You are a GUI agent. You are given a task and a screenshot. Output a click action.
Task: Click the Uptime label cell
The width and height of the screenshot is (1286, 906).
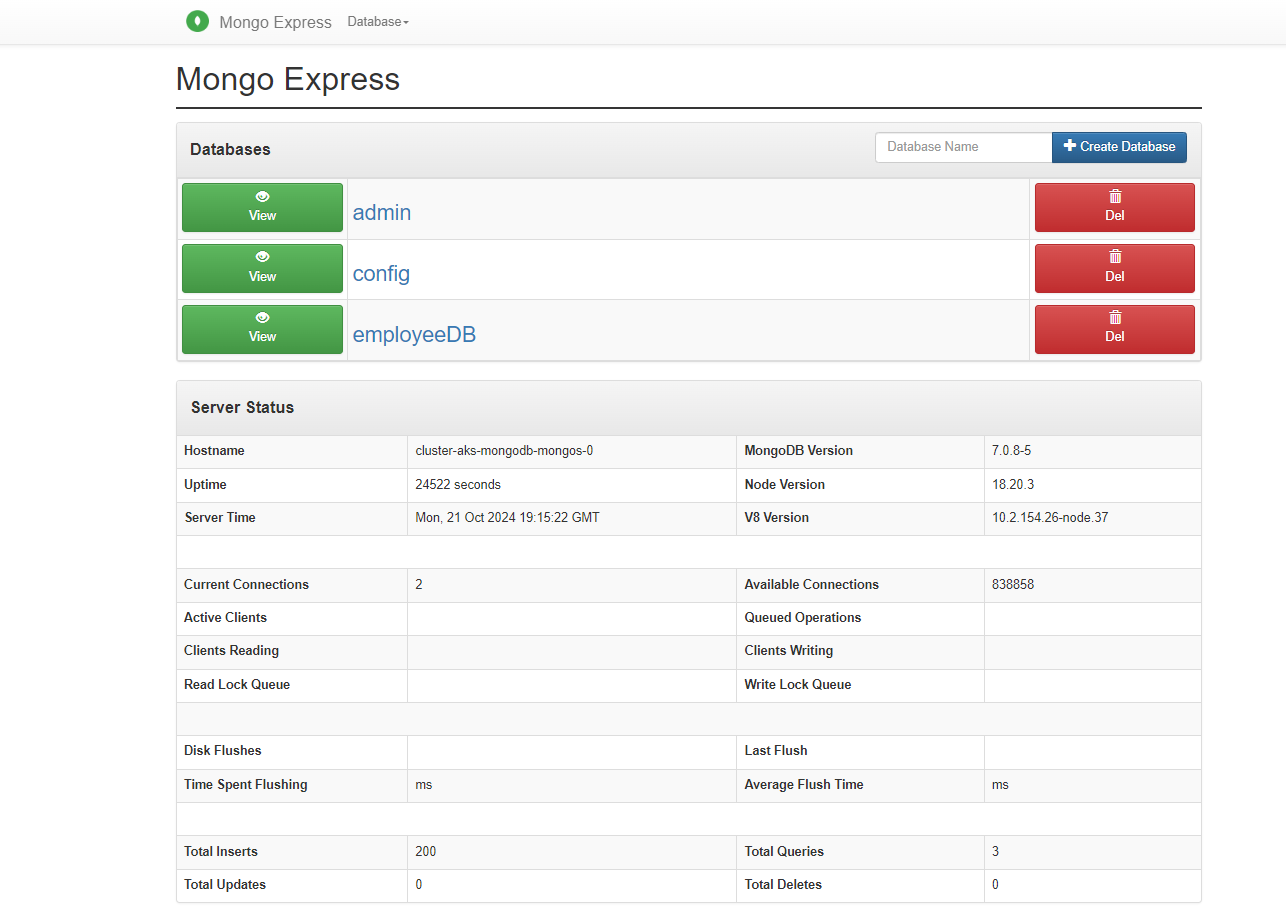coord(292,485)
